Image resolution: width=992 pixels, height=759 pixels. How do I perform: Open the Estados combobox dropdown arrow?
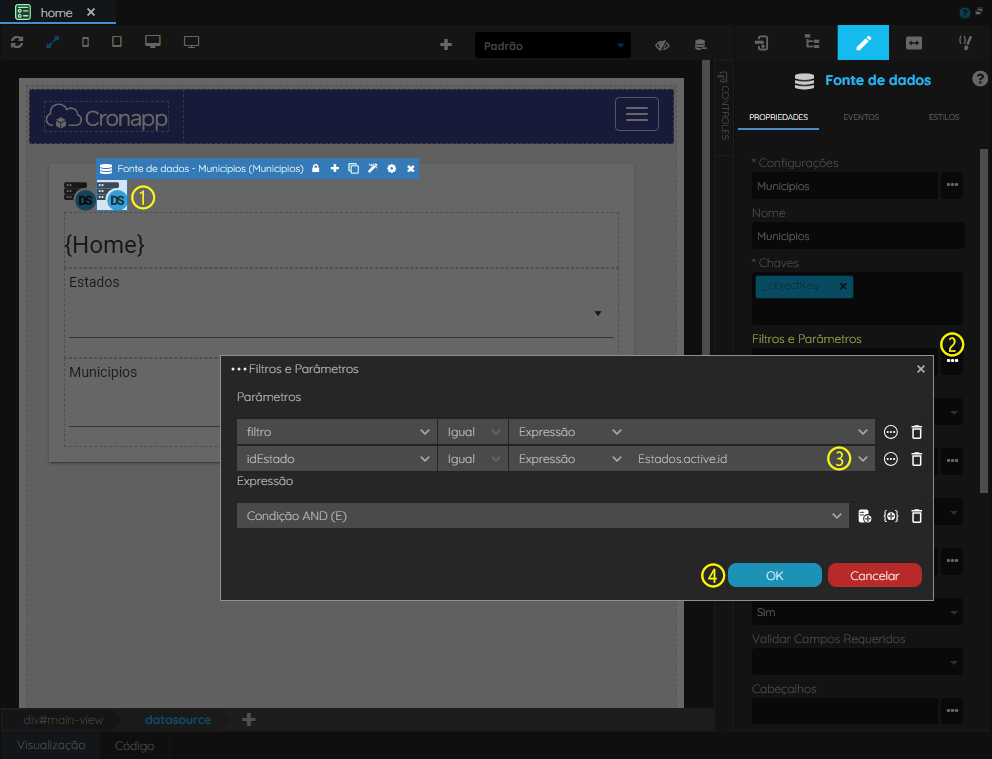click(598, 314)
